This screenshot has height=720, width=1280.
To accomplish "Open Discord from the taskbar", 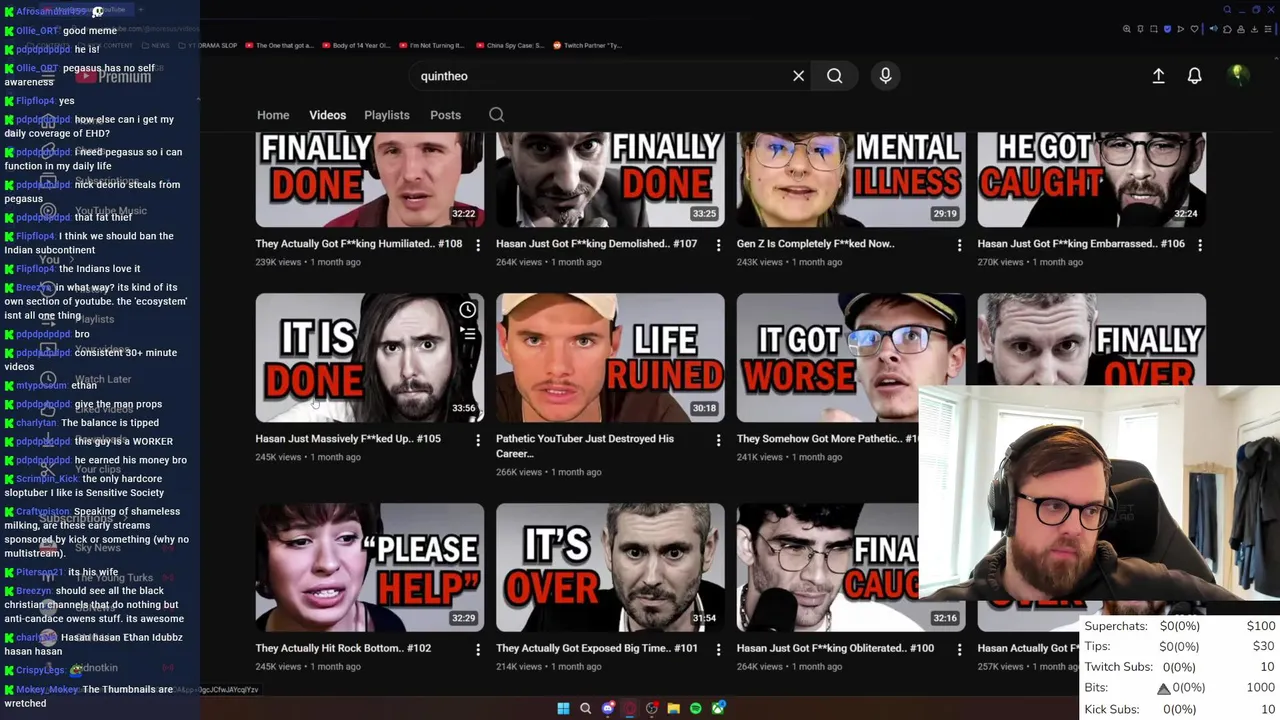I will pyautogui.click(x=607, y=708).
